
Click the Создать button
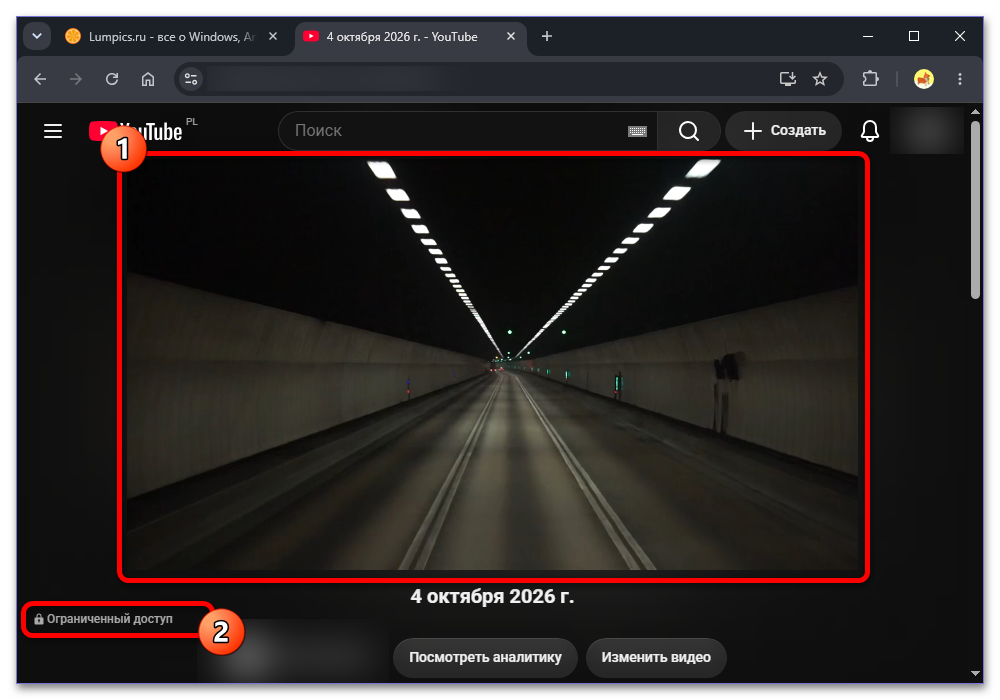click(x=784, y=131)
